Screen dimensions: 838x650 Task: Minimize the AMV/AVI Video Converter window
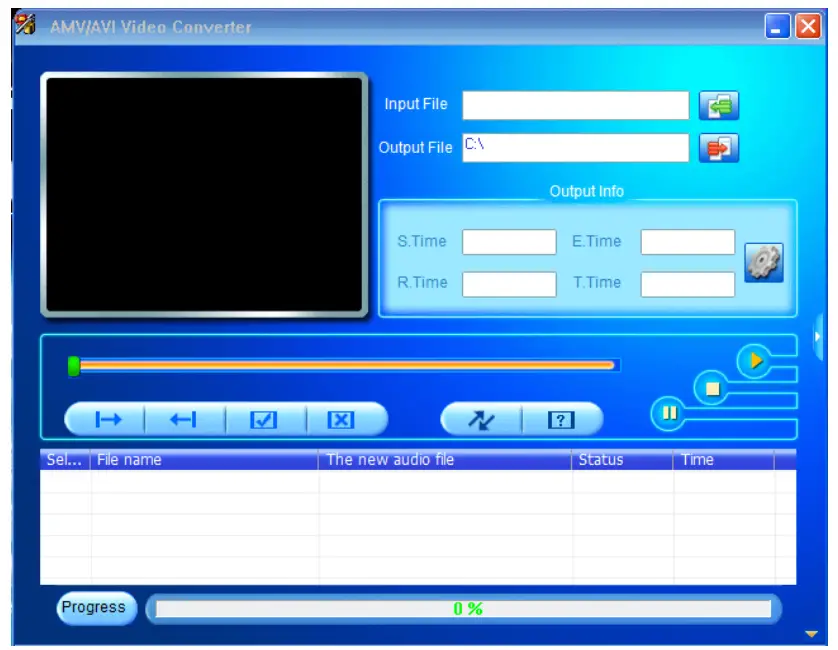(x=778, y=26)
